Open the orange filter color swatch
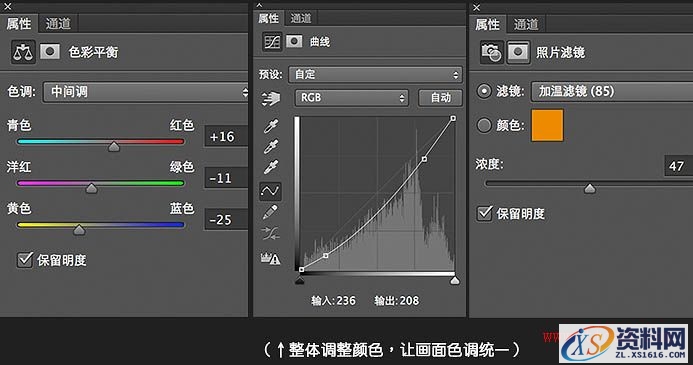 click(x=547, y=125)
